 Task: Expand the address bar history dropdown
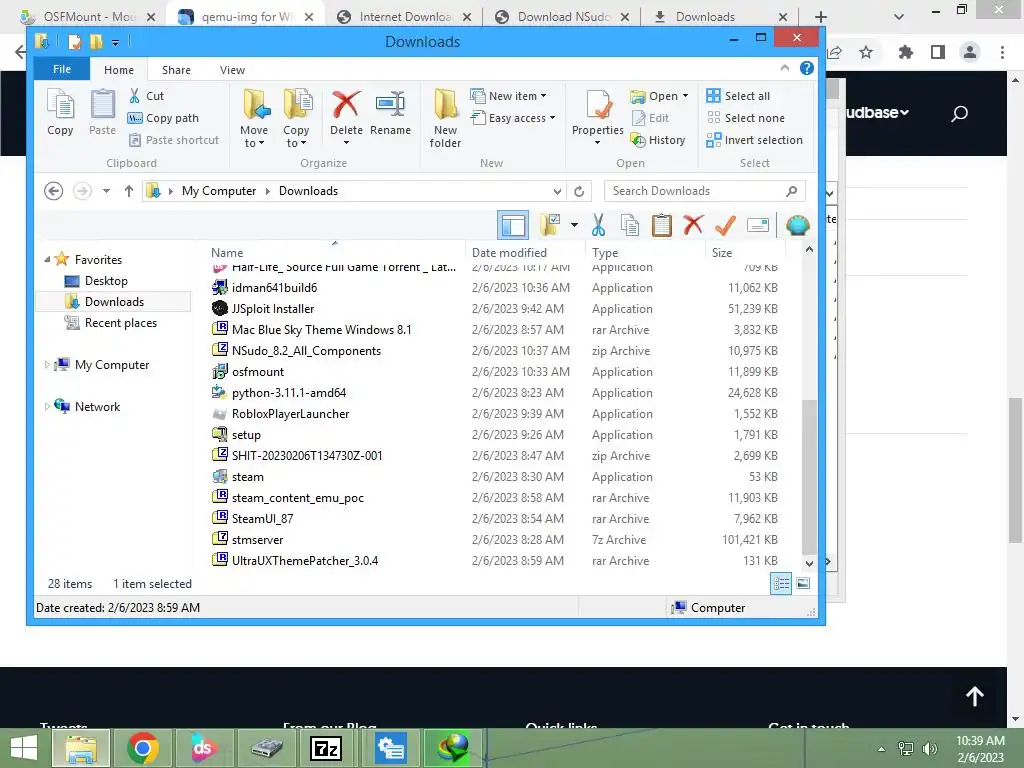click(557, 191)
